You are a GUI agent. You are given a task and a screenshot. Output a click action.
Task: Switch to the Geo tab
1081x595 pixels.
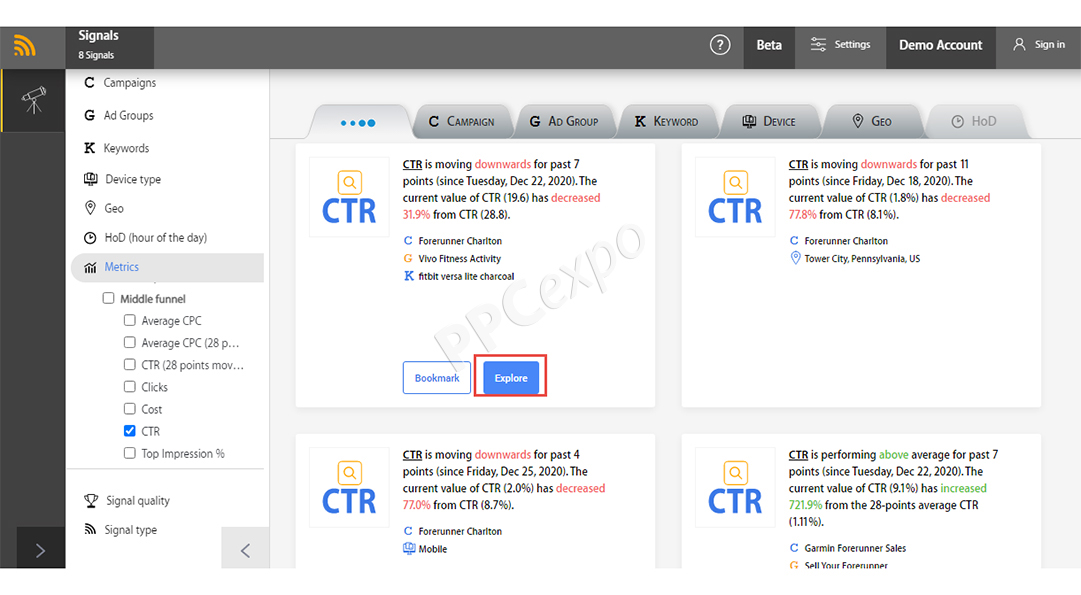coord(872,122)
